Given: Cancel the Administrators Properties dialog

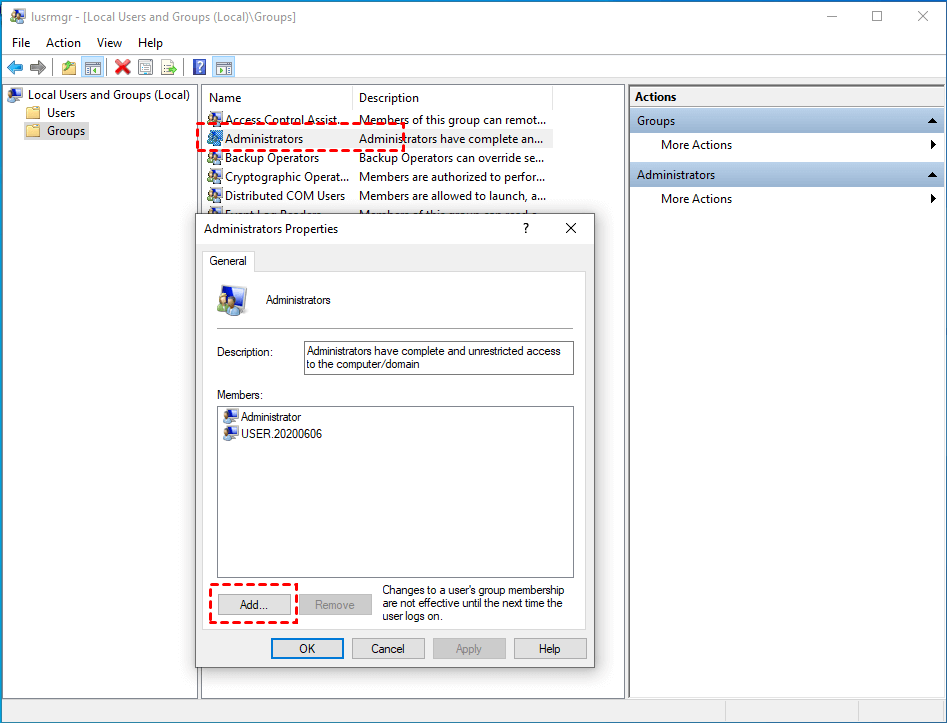Looking at the screenshot, I should (x=388, y=649).
